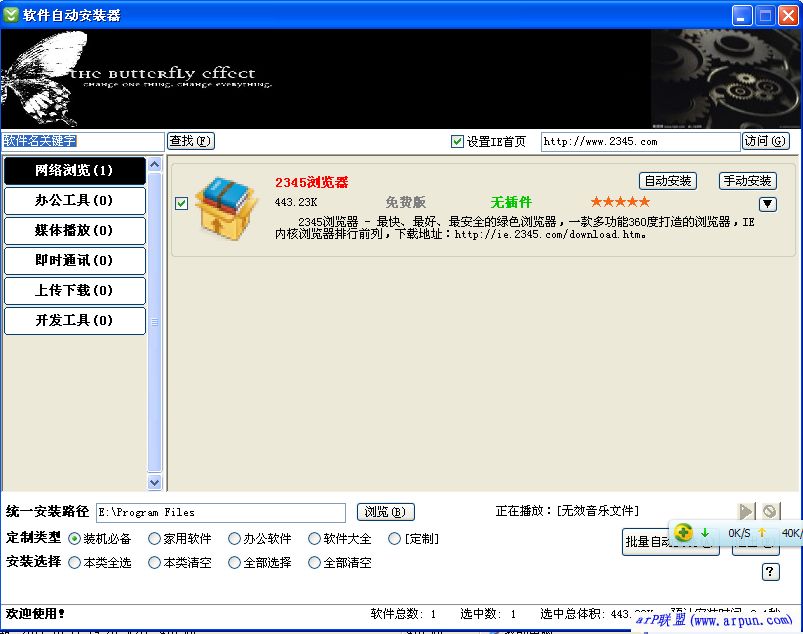Screen dimensions: 803x634
Task: Select the 开发工具 category
Action: pyautogui.click(x=74, y=321)
